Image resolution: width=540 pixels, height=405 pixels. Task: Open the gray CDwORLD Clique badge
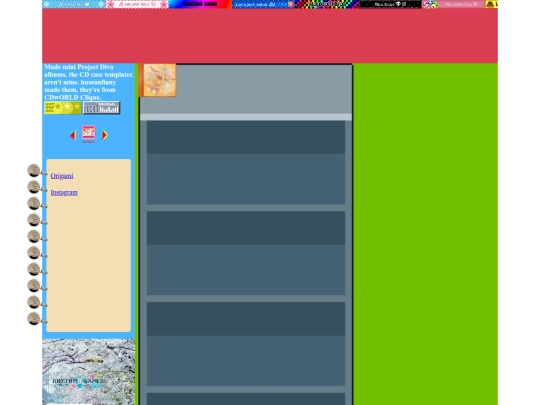click(x=102, y=108)
